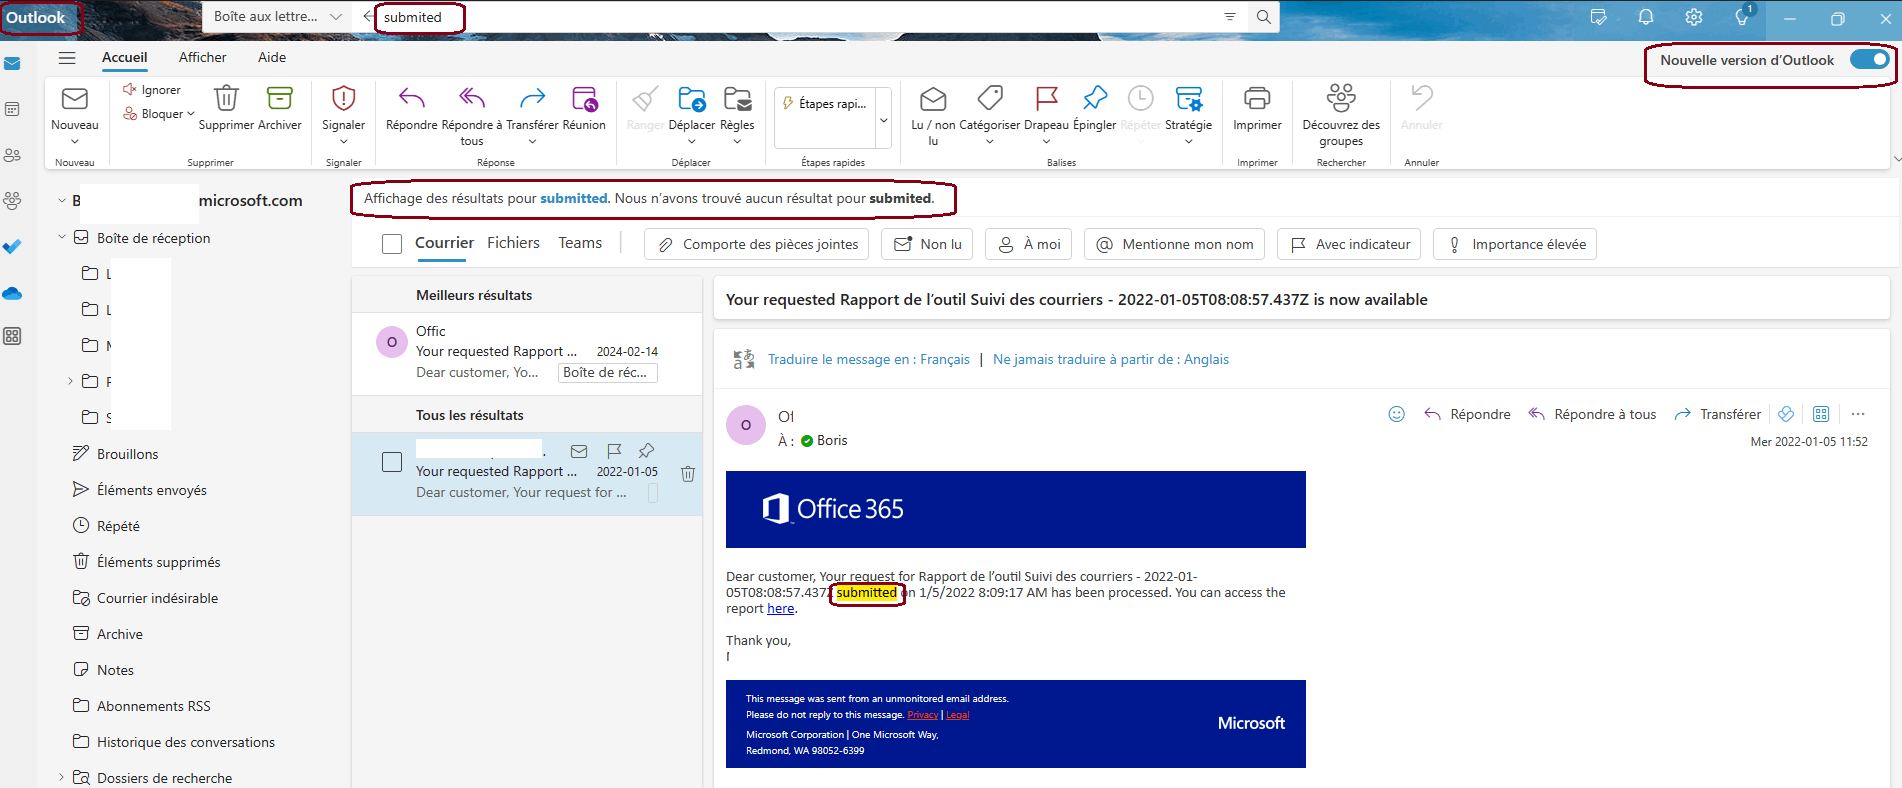Click the Ignorer icon
Image resolution: width=1902 pixels, height=788 pixels.
point(130,90)
